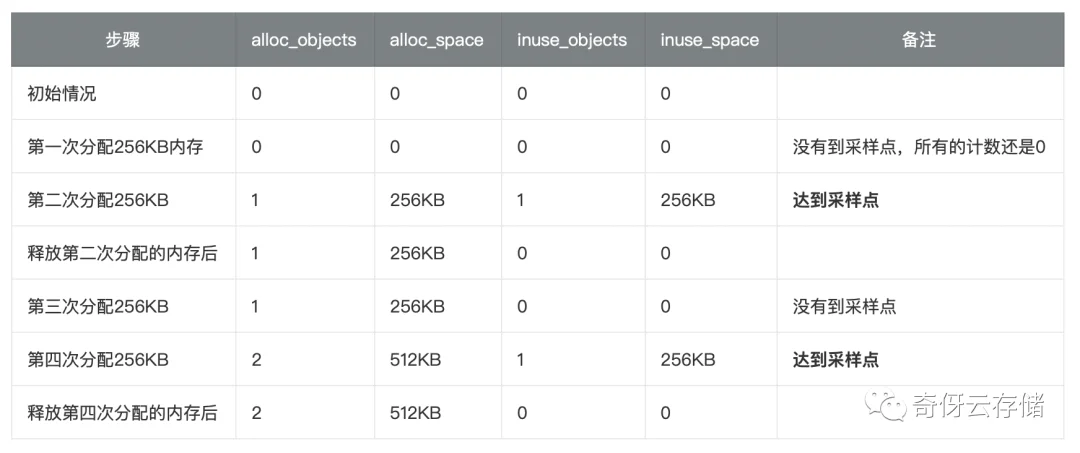Select the alloc_space column header

click(x=437, y=40)
